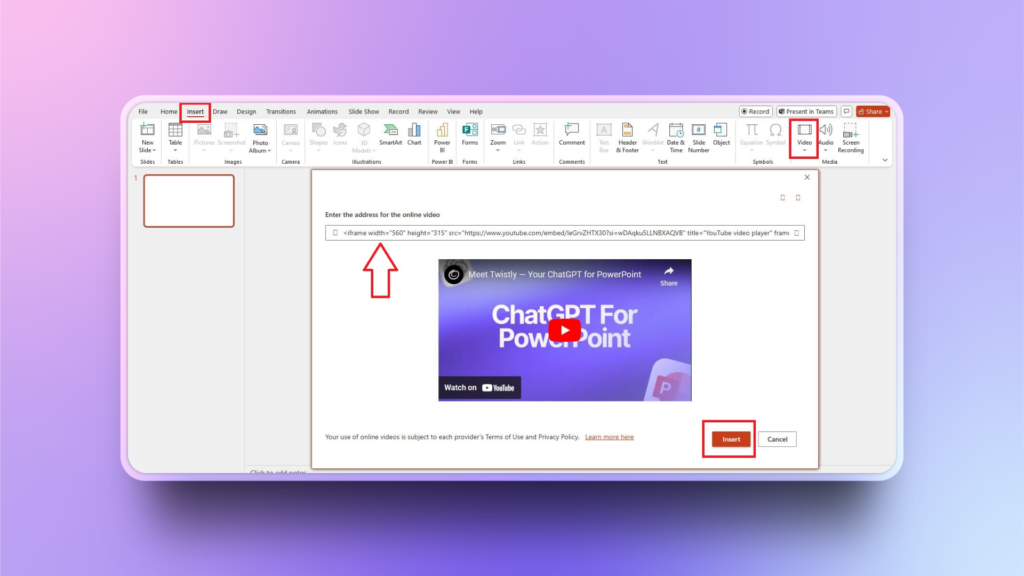Cancel the online video dialog
This screenshot has width=1024, height=576.
point(777,440)
